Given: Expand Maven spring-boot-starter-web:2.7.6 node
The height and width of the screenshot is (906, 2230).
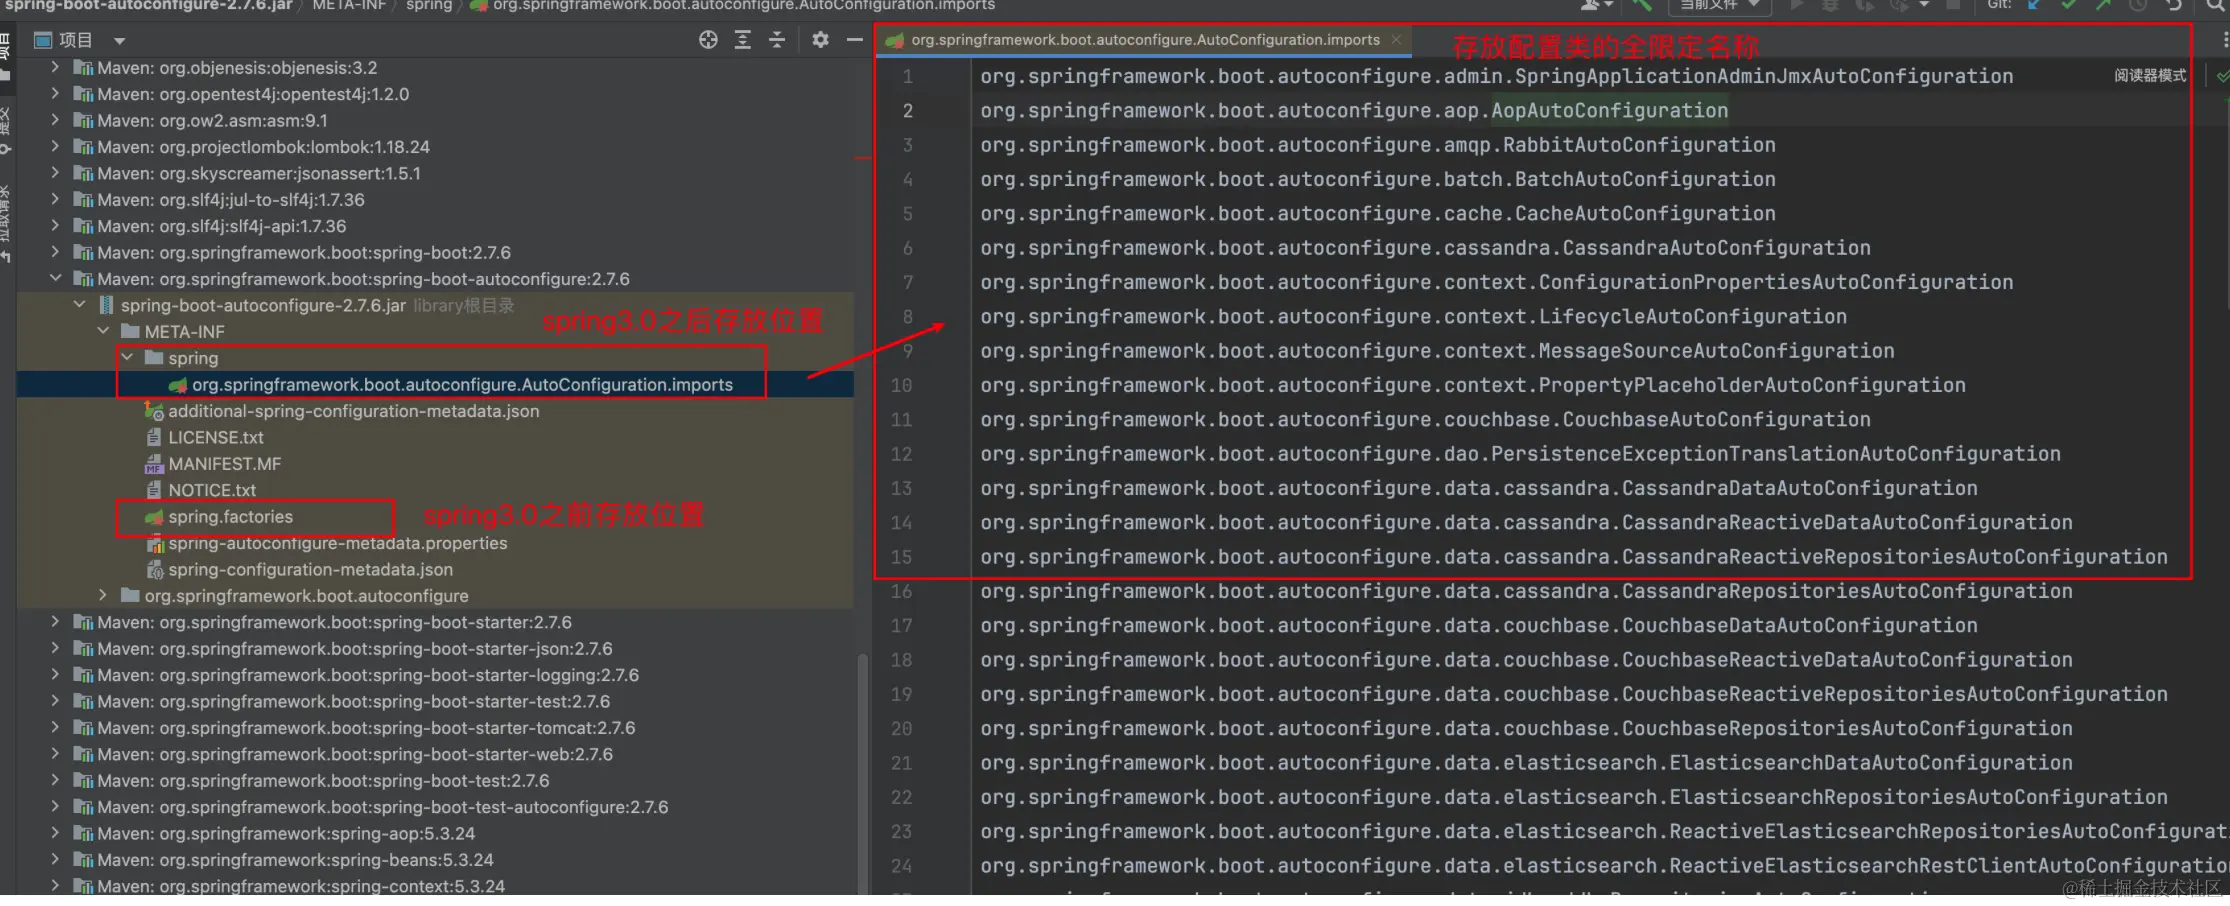Looking at the screenshot, I should [x=55, y=754].
